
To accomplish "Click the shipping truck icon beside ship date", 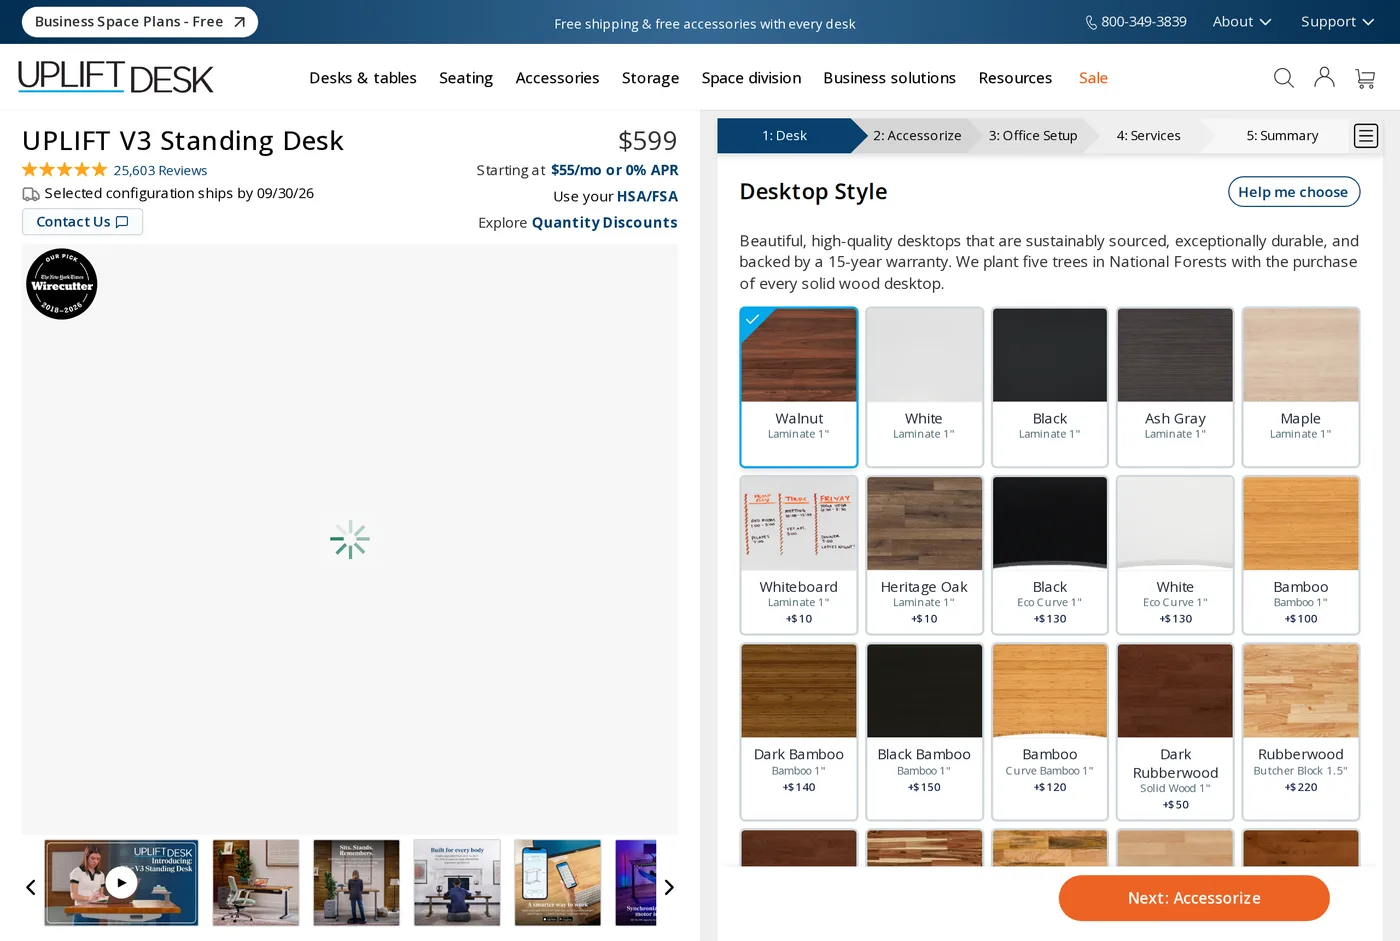I will pos(31,194).
